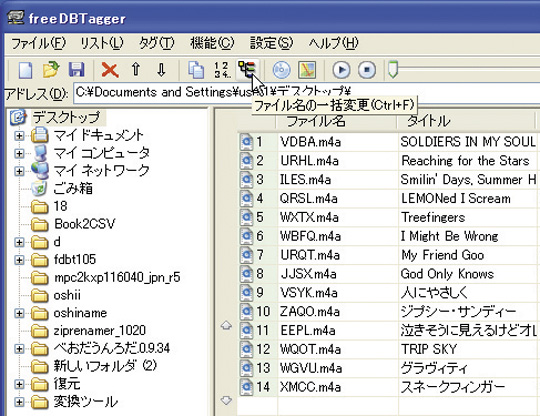Open the リスト(L) menu
540x416 pixels.
coord(102,44)
